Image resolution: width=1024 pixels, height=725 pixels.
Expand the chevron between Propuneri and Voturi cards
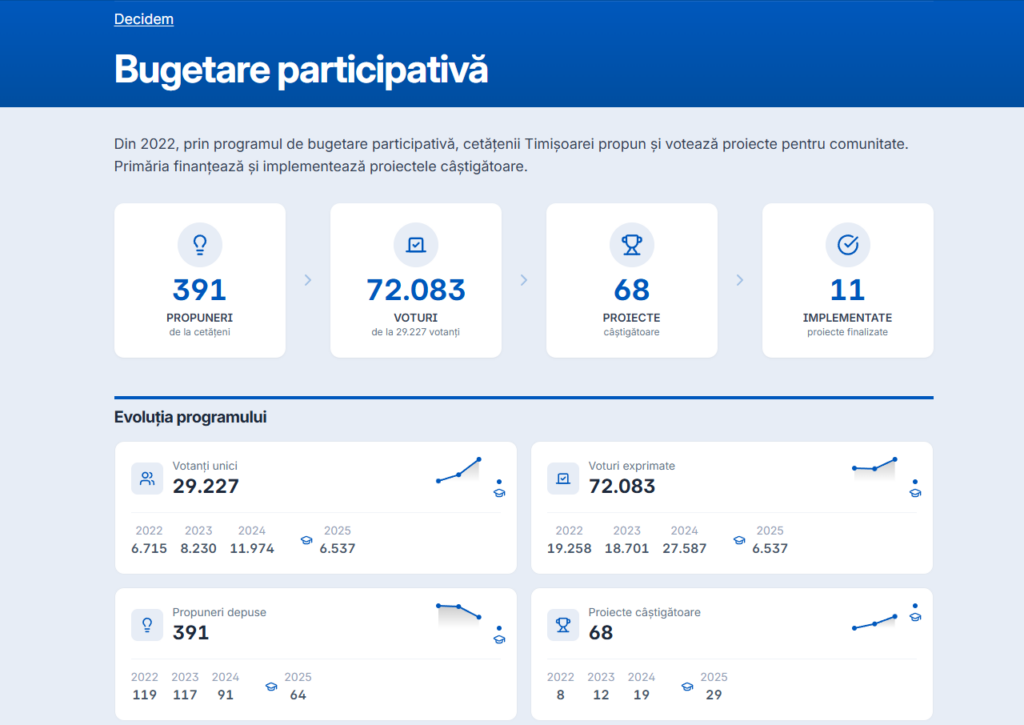(x=307, y=280)
